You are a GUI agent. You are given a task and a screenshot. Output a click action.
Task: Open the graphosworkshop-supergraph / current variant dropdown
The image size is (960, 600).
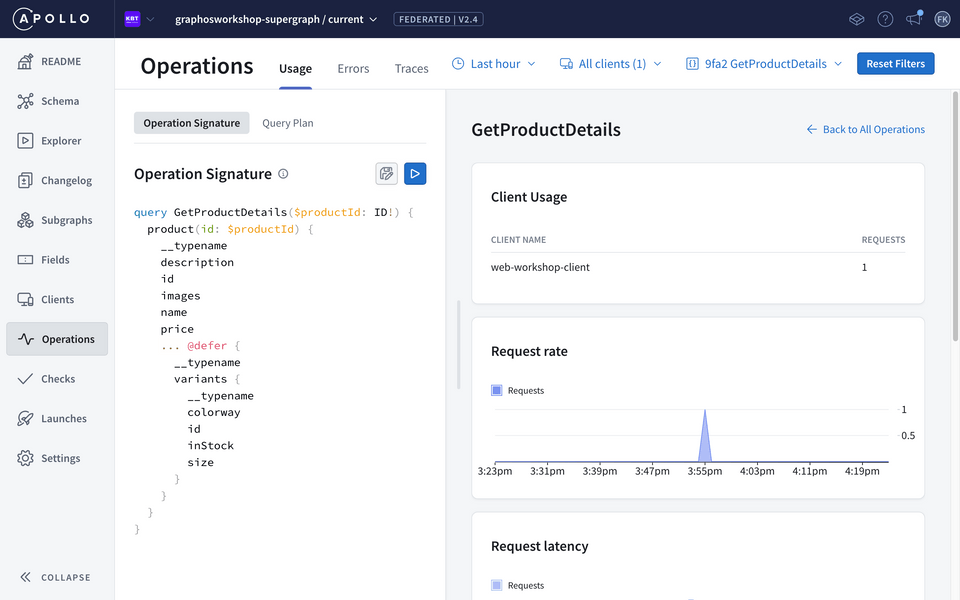pos(276,20)
